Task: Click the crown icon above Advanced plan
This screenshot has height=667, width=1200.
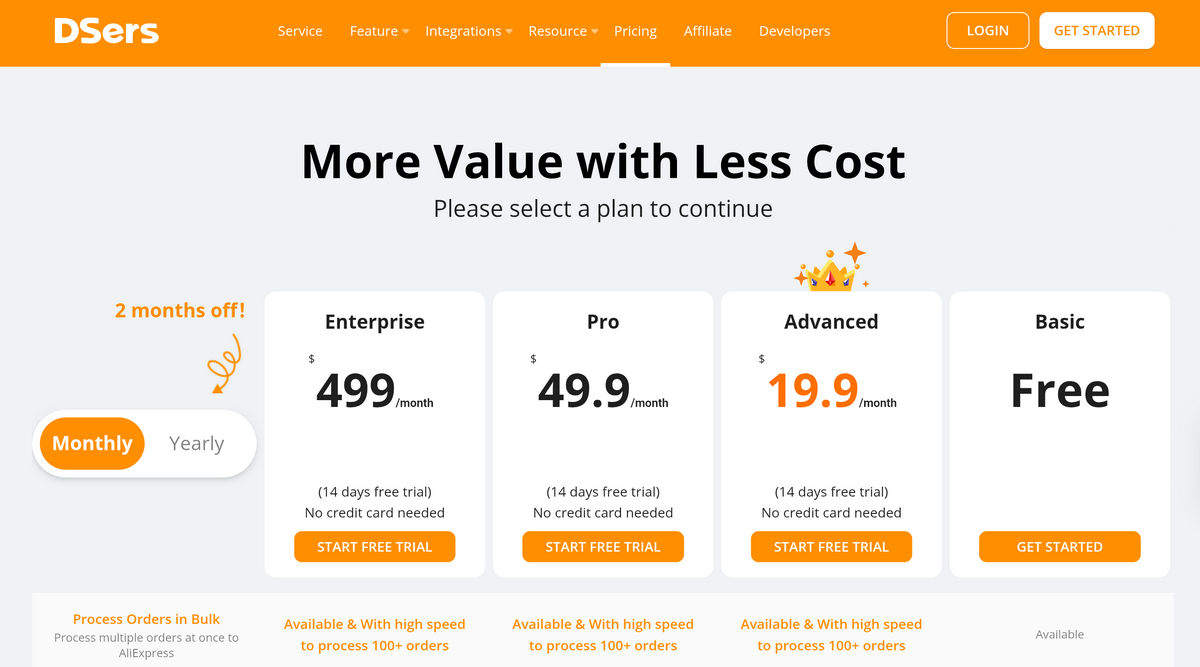Action: (x=831, y=271)
